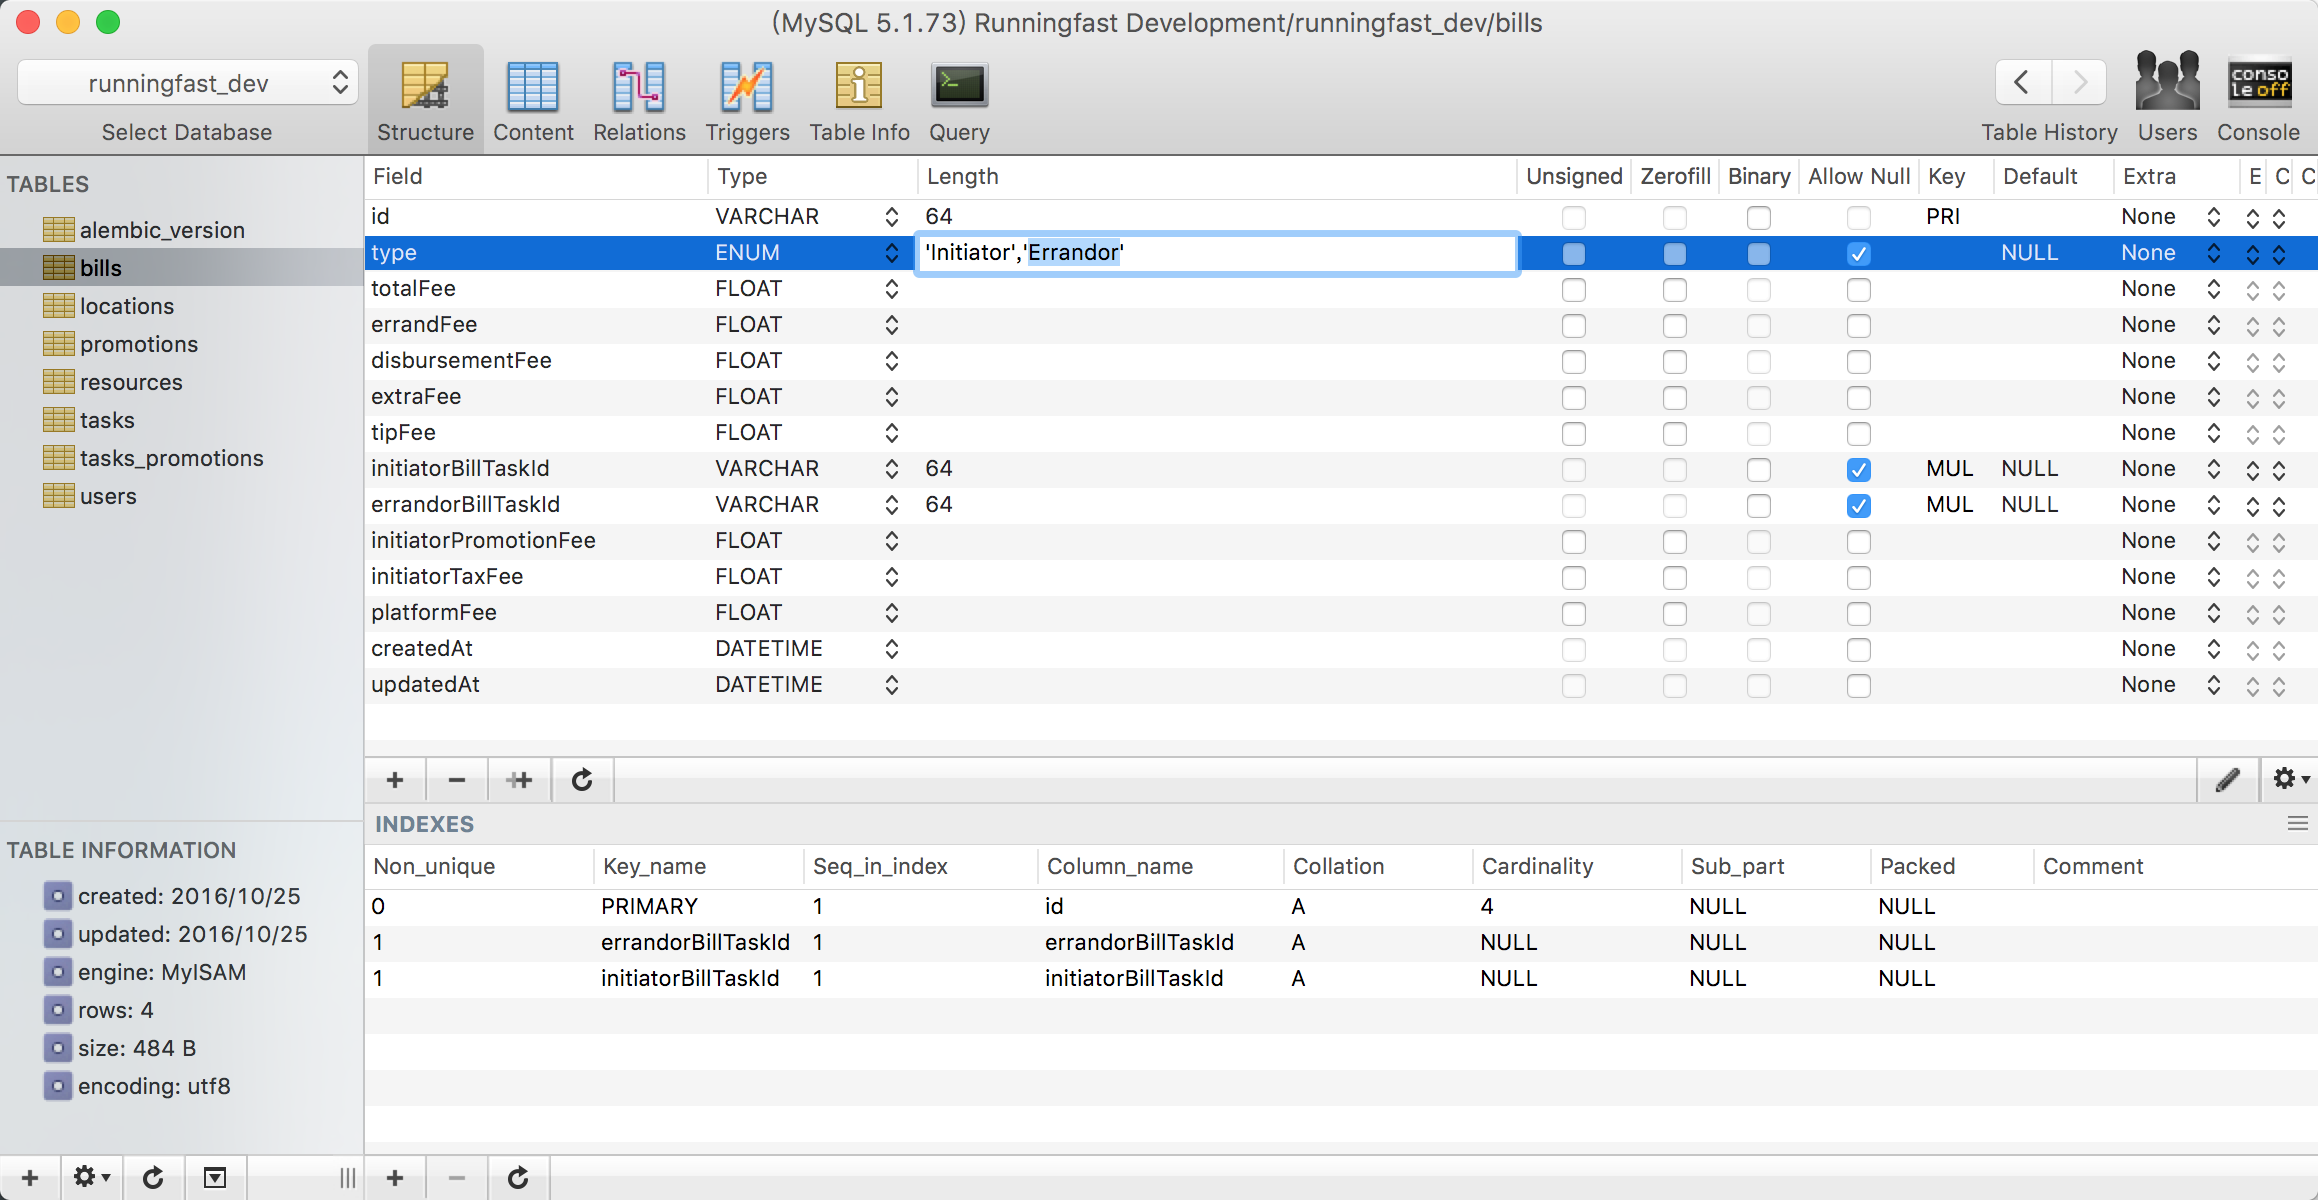
Task: Click the ENUM length input field
Action: coord(1216,253)
